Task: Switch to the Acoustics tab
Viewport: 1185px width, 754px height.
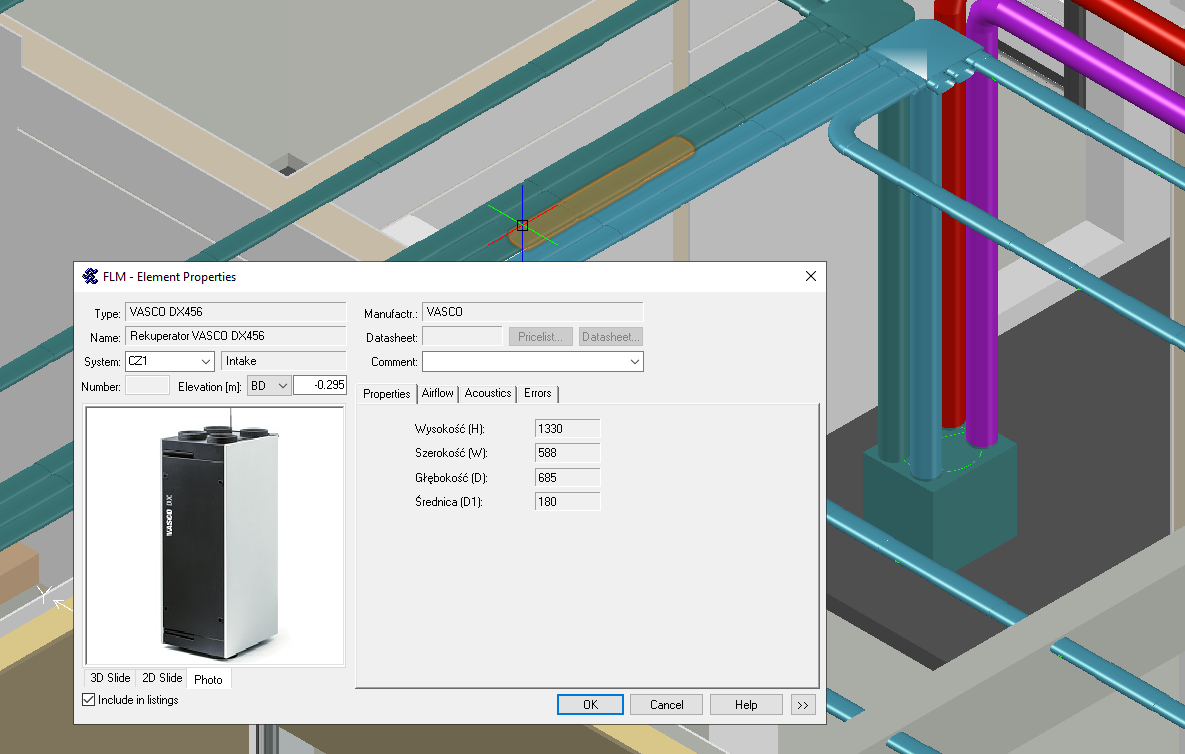Action: click(488, 393)
